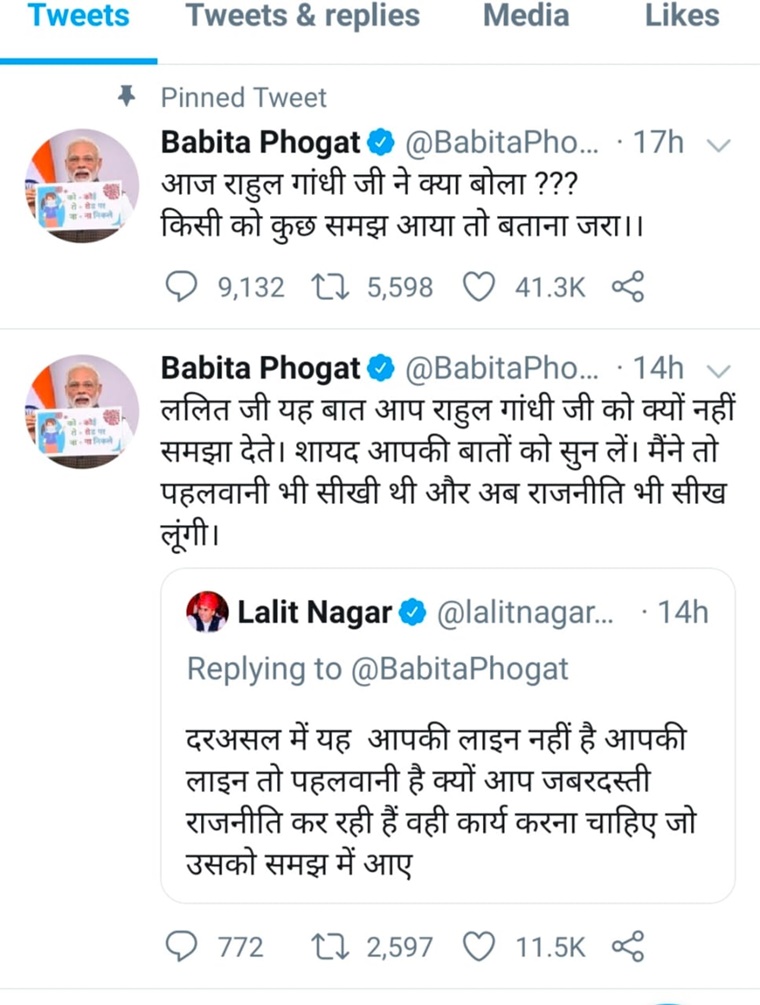
Task: Open the Likes tab
Action: pos(682,17)
